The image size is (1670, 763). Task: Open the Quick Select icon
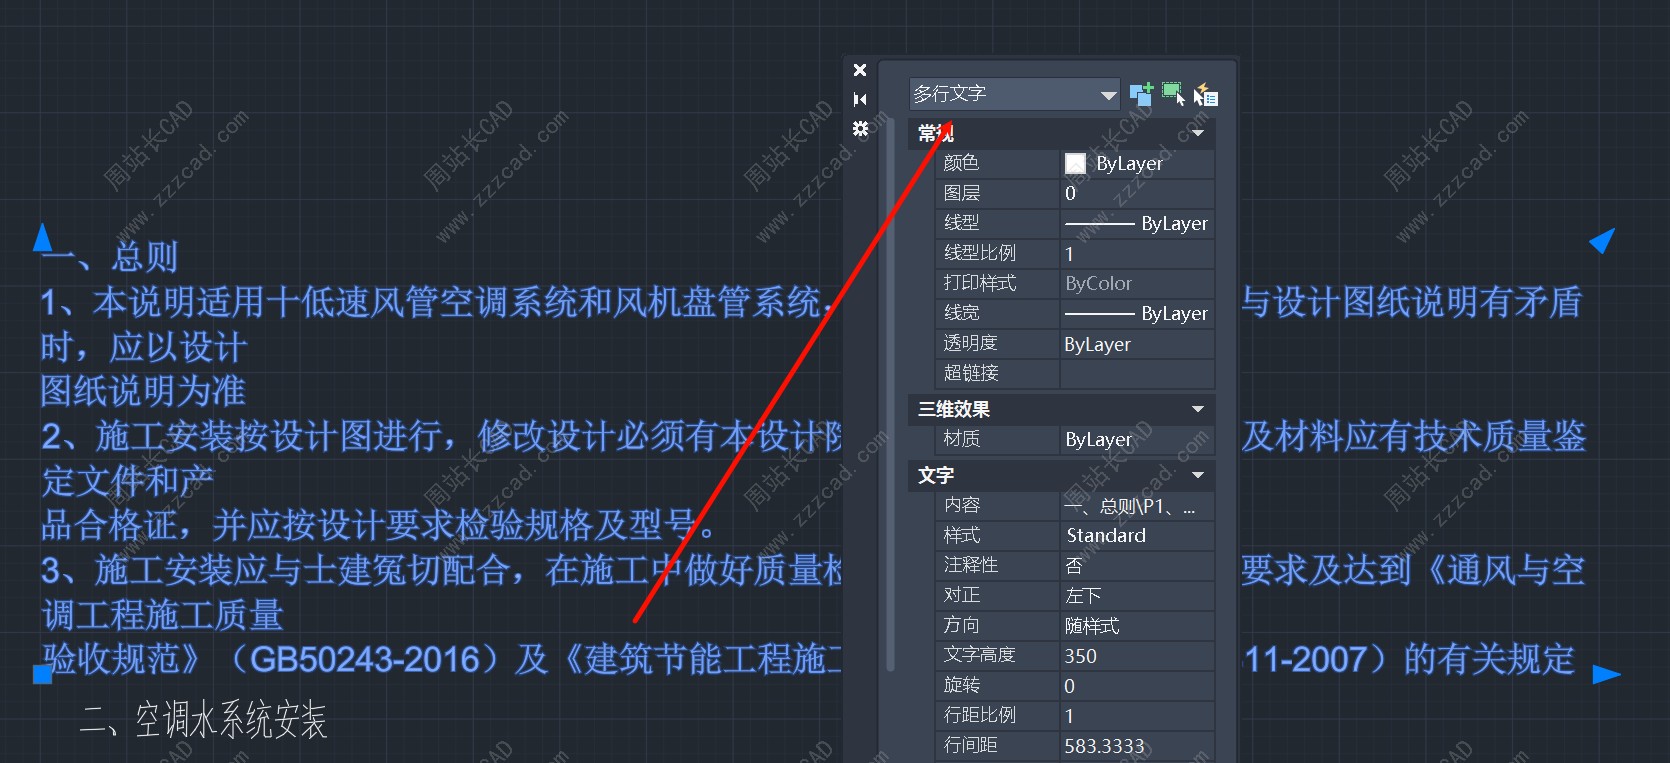pyautogui.click(x=1206, y=95)
